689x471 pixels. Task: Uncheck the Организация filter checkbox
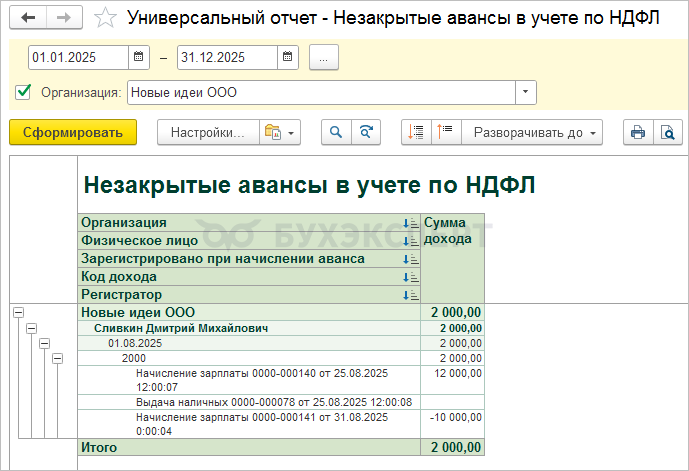coord(24,93)
